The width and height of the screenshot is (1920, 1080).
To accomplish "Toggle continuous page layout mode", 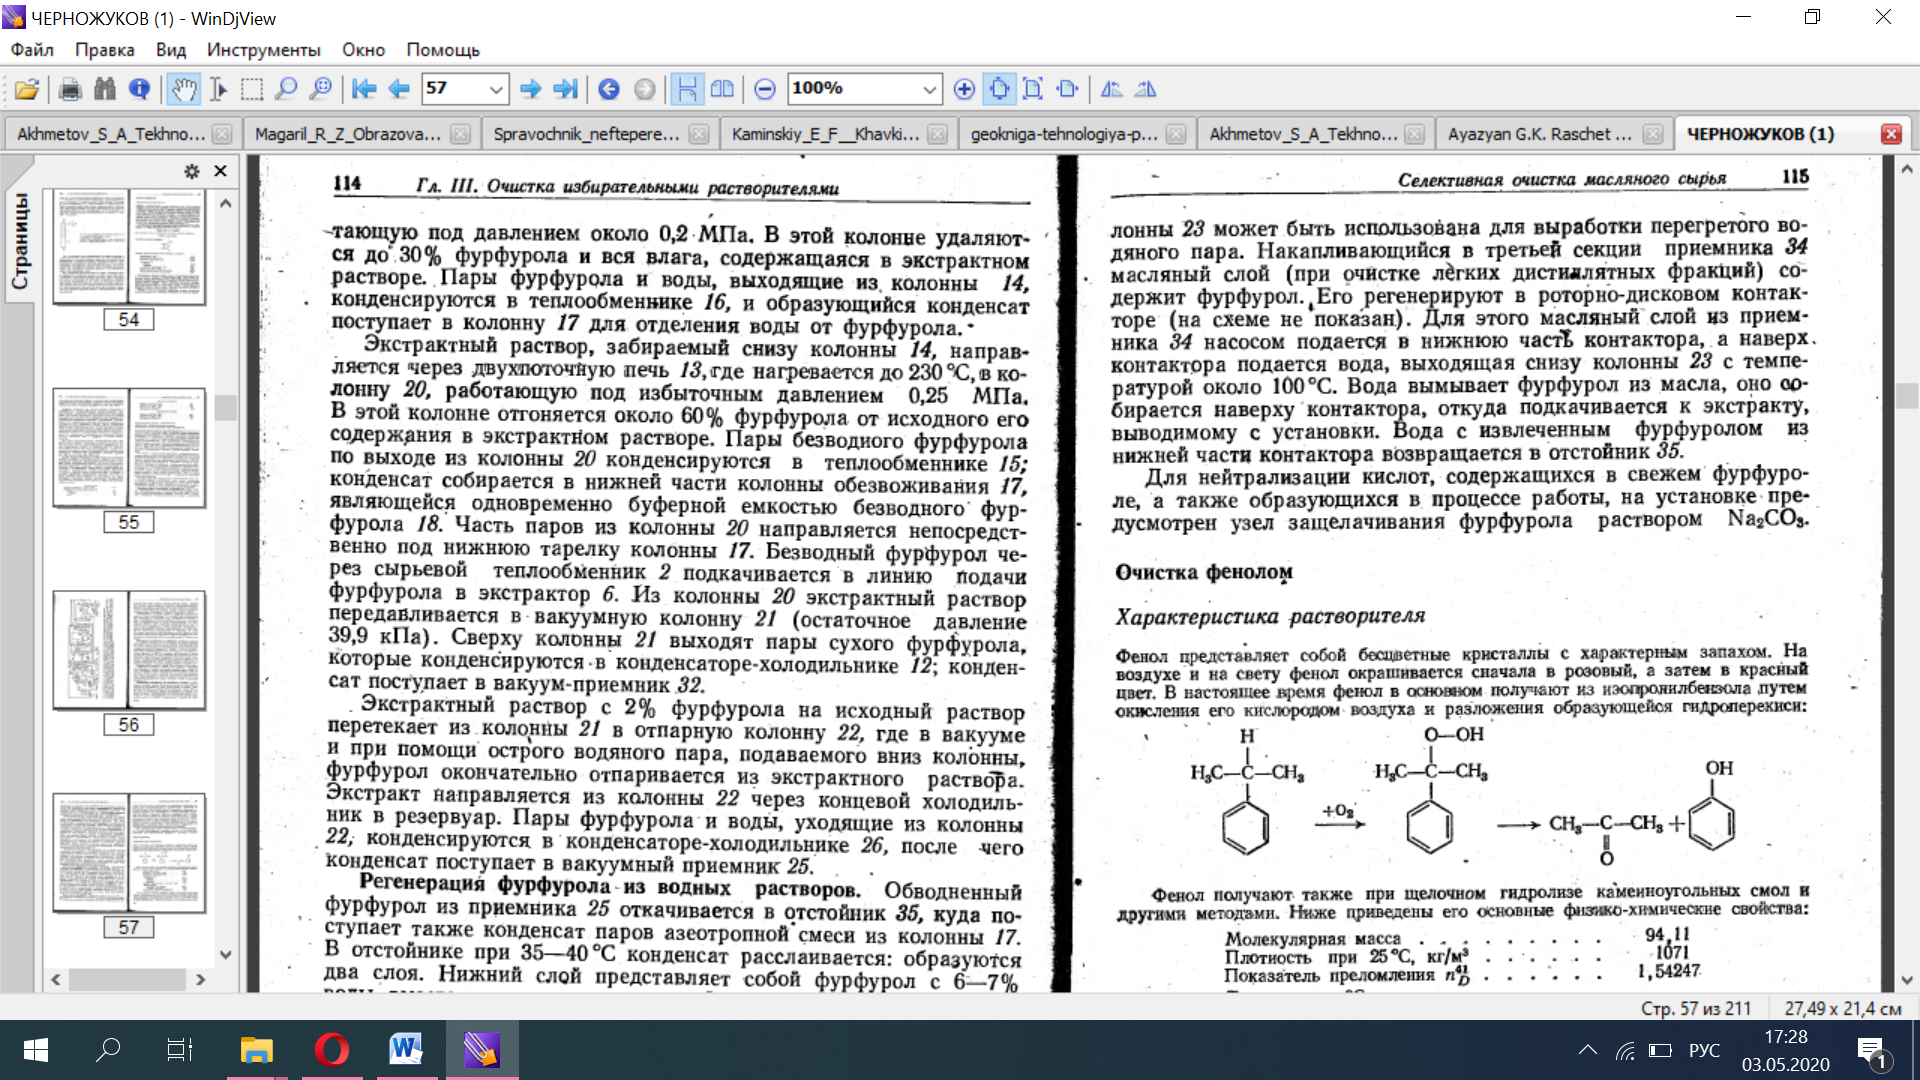I will click(687, 89).
